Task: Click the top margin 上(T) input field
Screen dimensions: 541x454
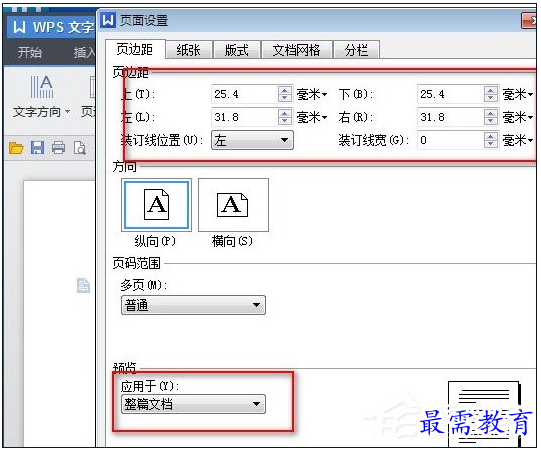Action: (244, 94)
